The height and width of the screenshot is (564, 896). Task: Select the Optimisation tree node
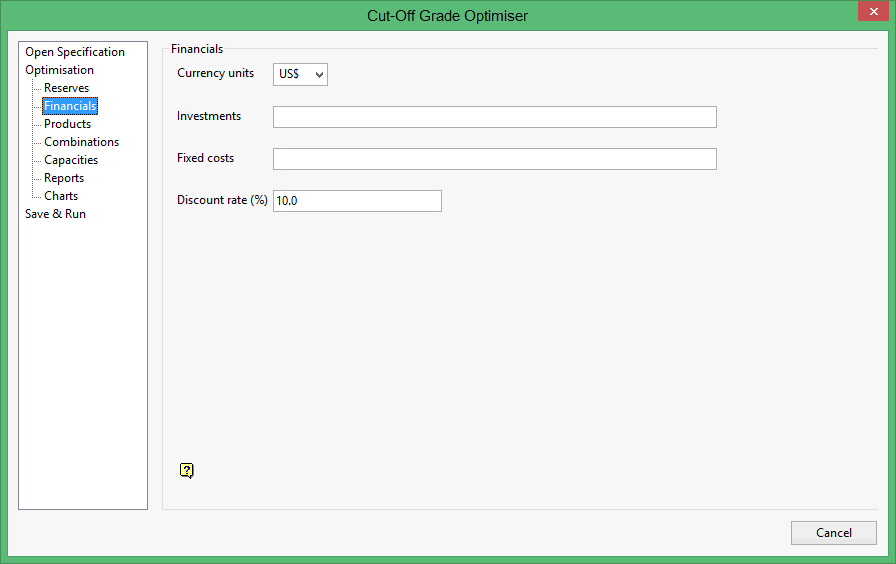point(59,70)
